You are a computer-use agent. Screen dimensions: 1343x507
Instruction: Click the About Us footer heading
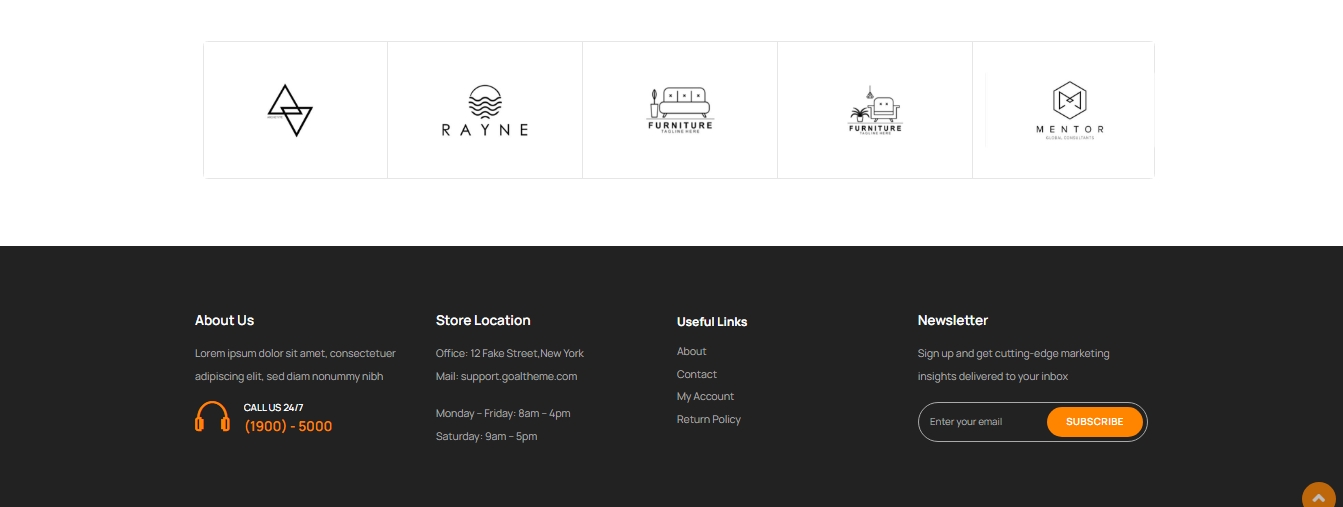(x=224, y=321)
